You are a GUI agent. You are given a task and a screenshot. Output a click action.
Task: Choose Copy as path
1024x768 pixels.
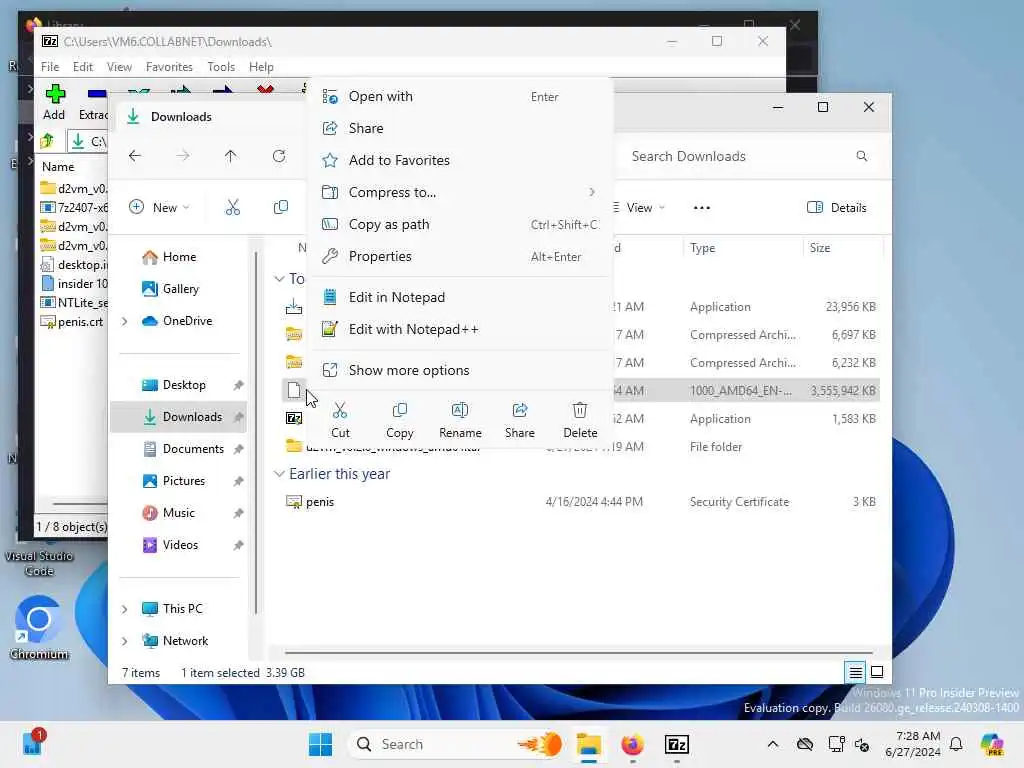pos(459,225)
